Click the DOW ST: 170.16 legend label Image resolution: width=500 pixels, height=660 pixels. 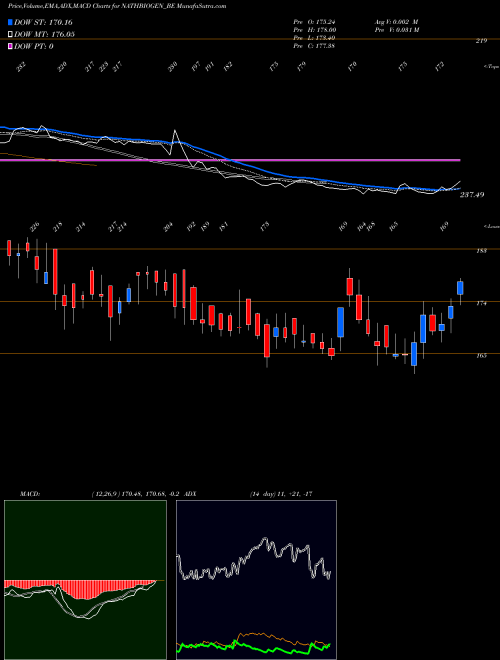43,22
